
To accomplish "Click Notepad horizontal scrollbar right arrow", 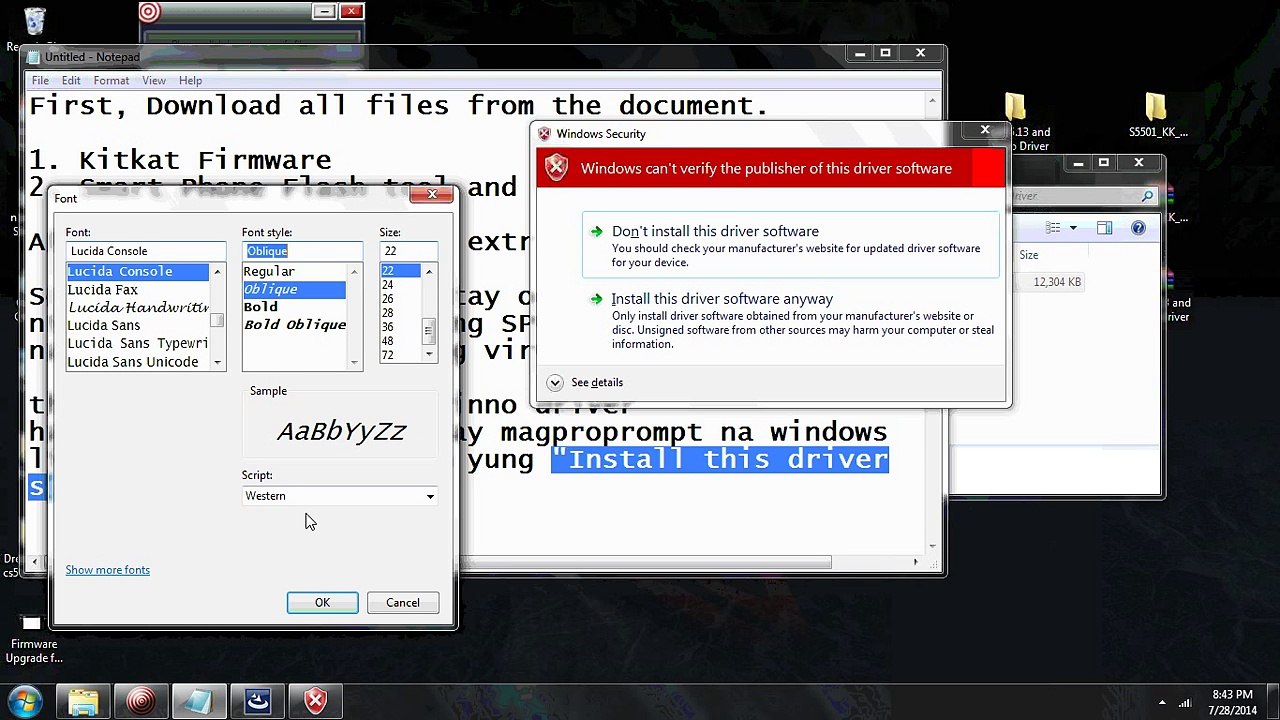I will tap(916, 562).
